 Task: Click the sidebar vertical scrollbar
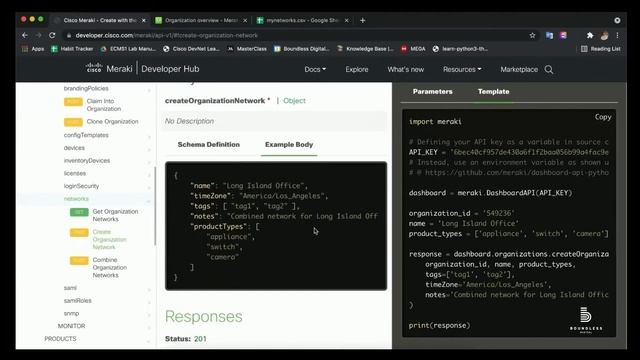[x=155, y=206]
